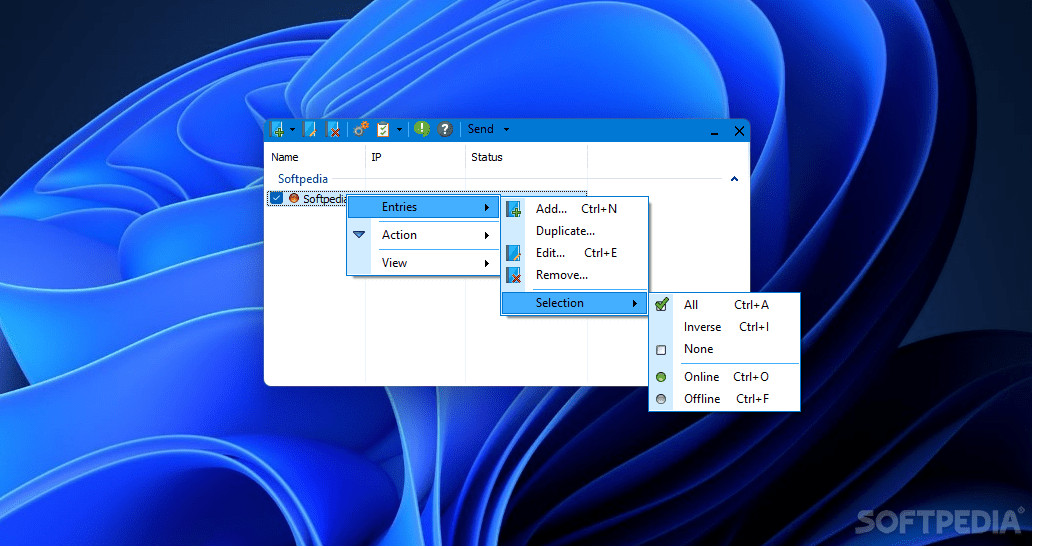Choose None in Selection menu
1040x549 pixels.
pos(724,349)
